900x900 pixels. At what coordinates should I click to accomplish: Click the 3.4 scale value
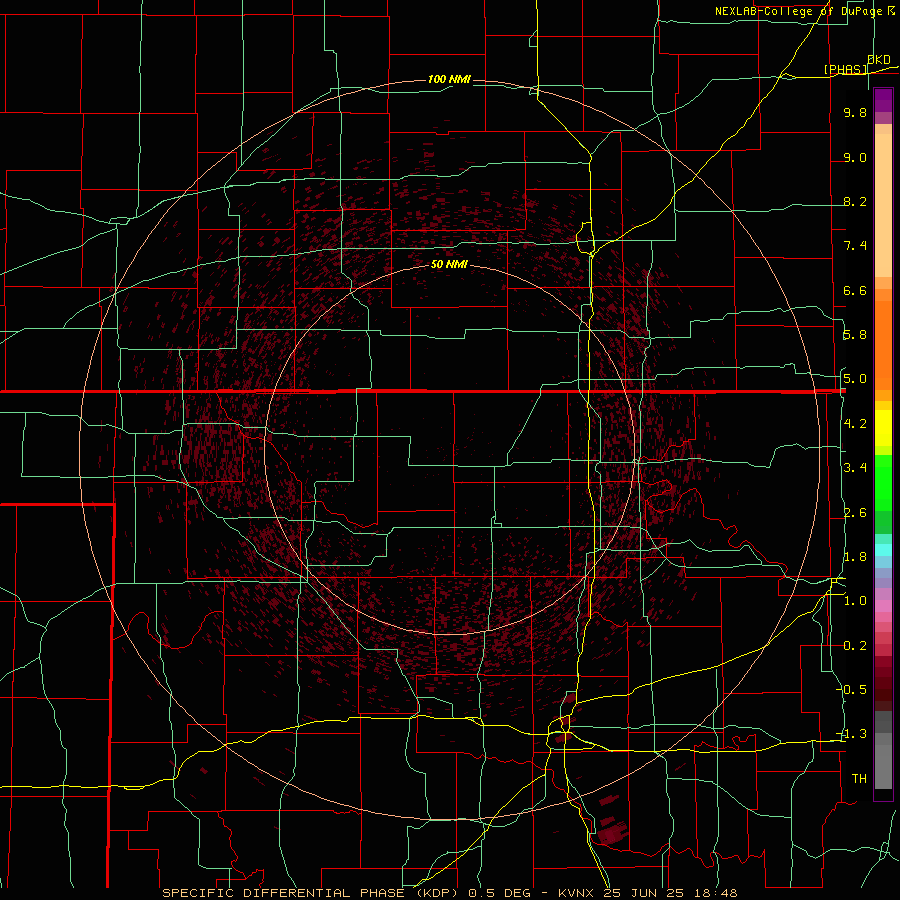855,468
